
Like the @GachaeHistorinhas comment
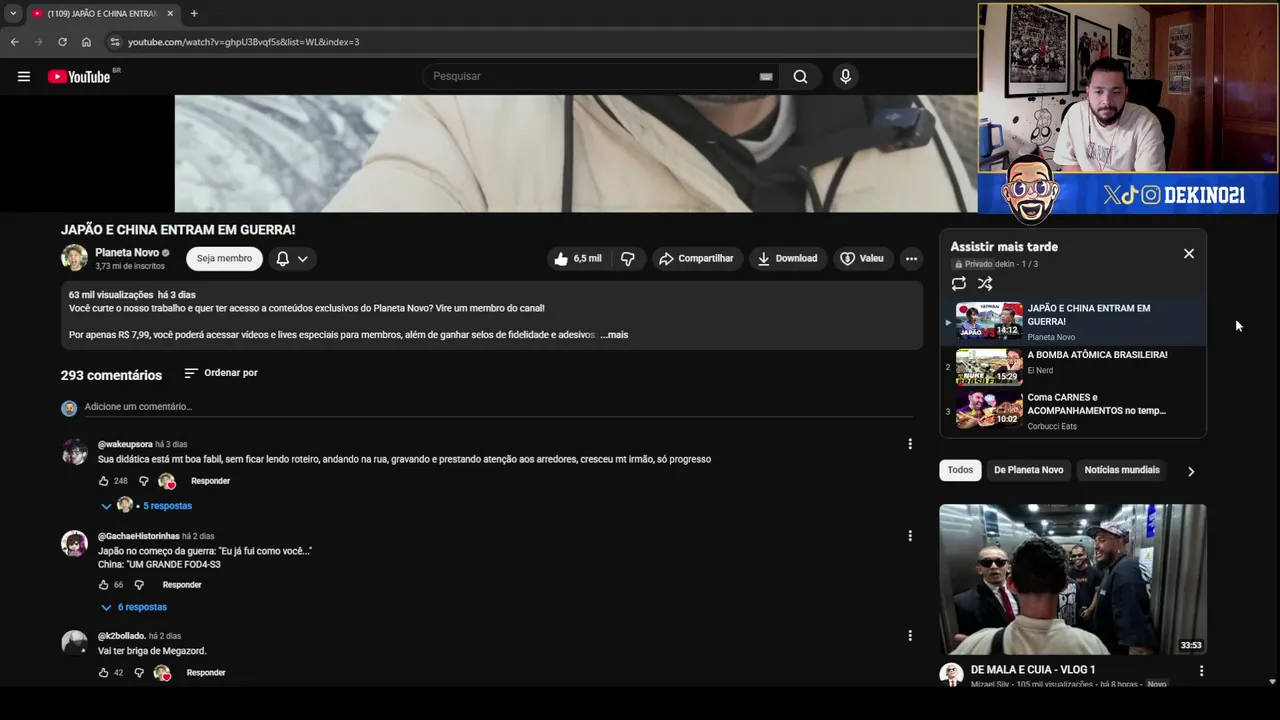click(x=103, y=585)
